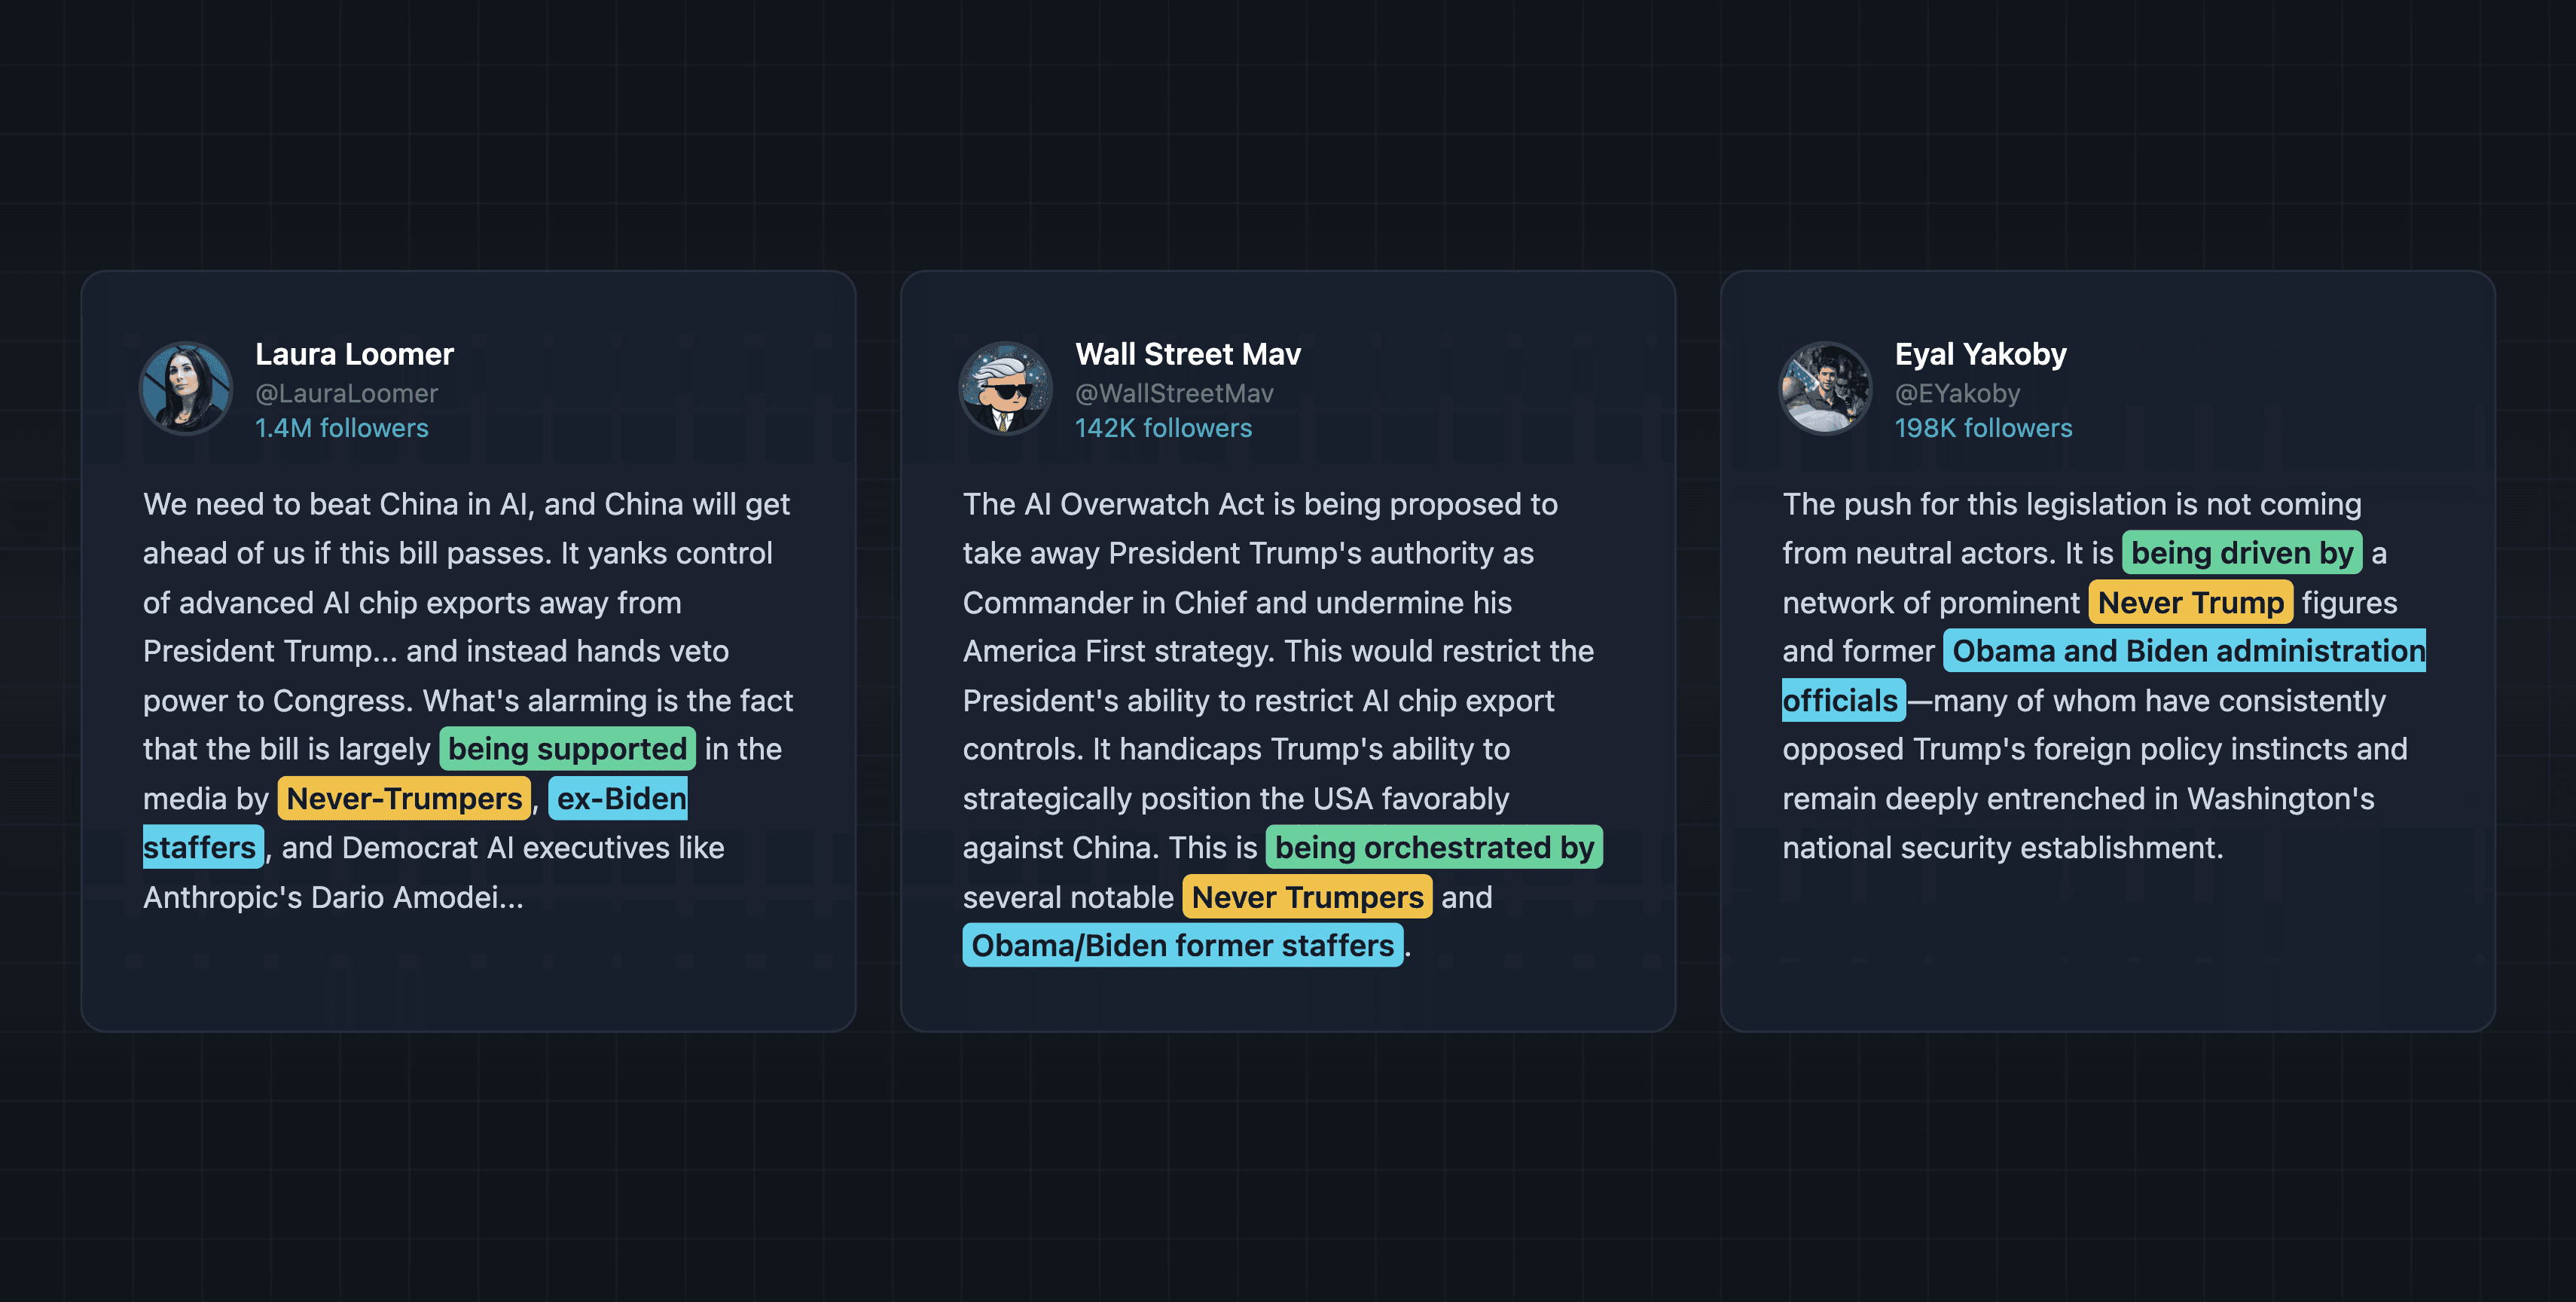
Task: Click green 'being driven by' highlight
Action: coord(2242,553)
